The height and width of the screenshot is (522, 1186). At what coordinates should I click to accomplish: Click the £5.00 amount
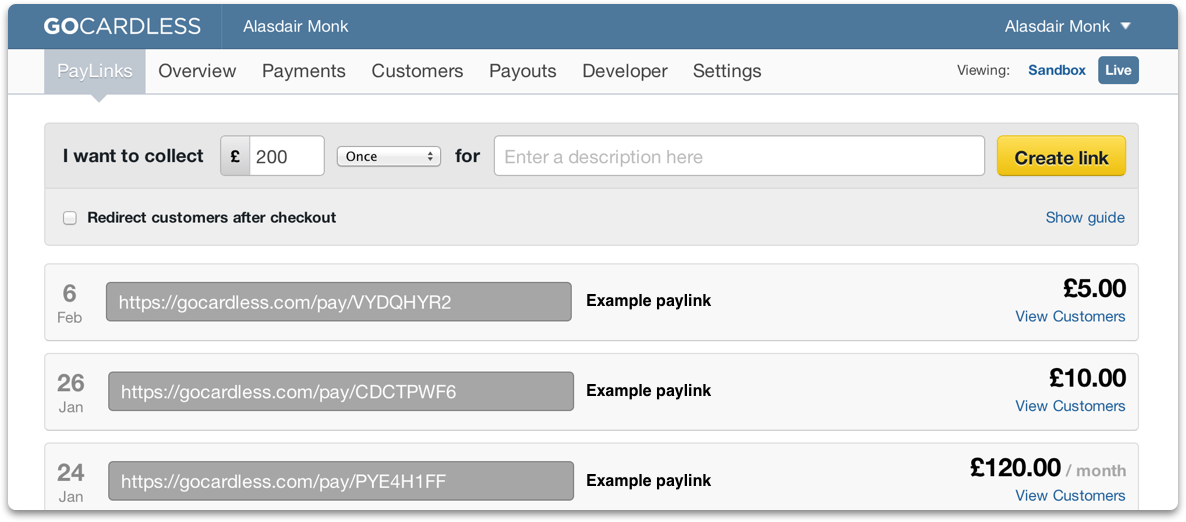1094,288
